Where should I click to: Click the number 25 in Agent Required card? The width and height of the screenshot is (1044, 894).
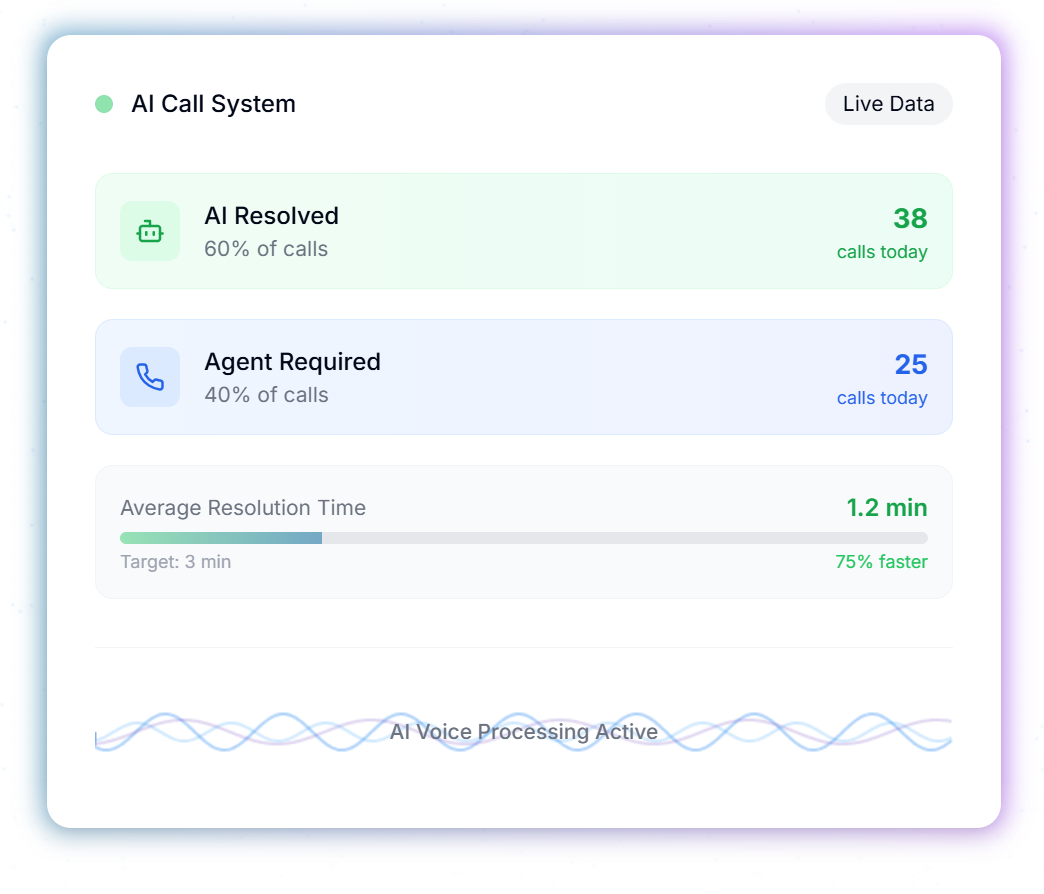coord(911,364)
